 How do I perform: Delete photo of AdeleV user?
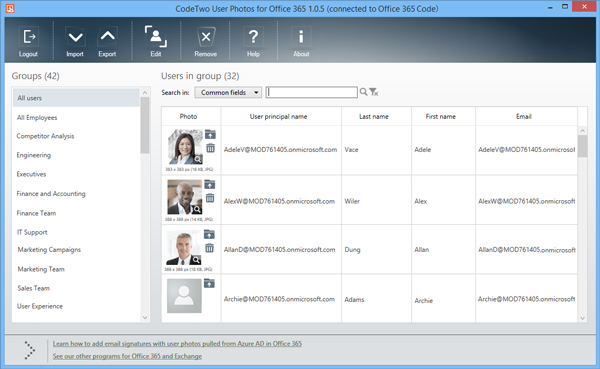pos(210,148)
